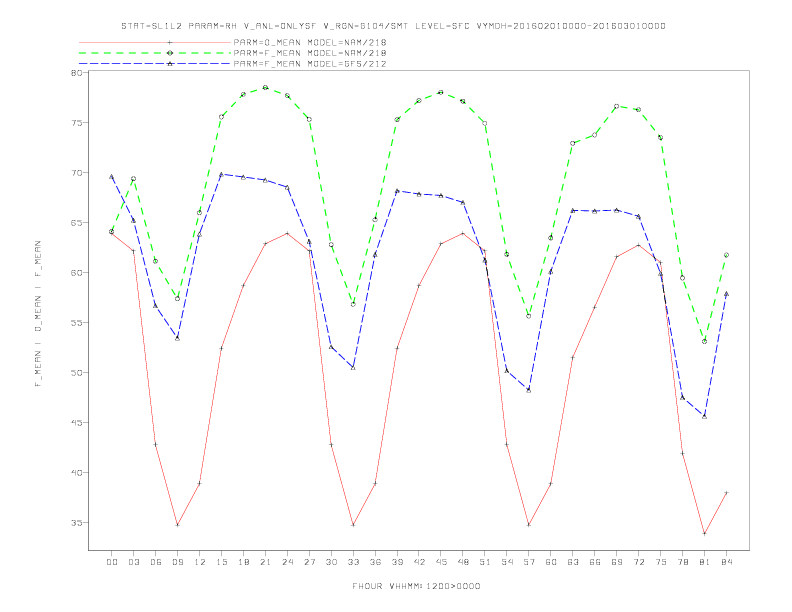The width and height of the screenshot is (792, 612).
Task: Click x-axis forecast hour label 57
Action: [529, 562]
